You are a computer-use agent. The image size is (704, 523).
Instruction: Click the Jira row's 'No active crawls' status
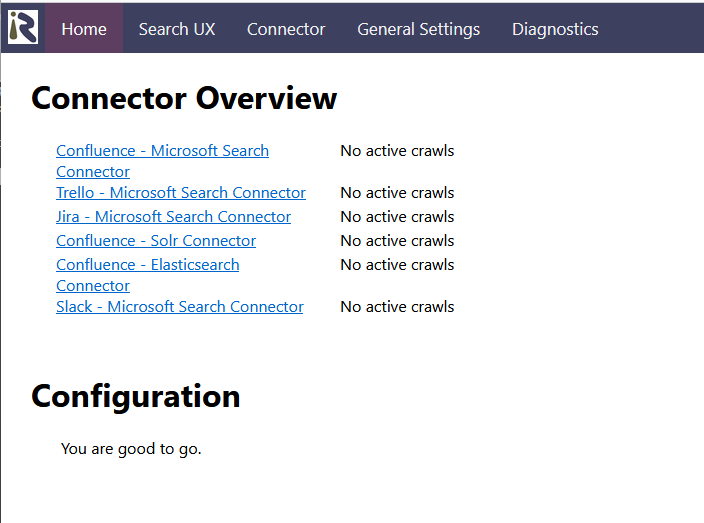(397, 217)
